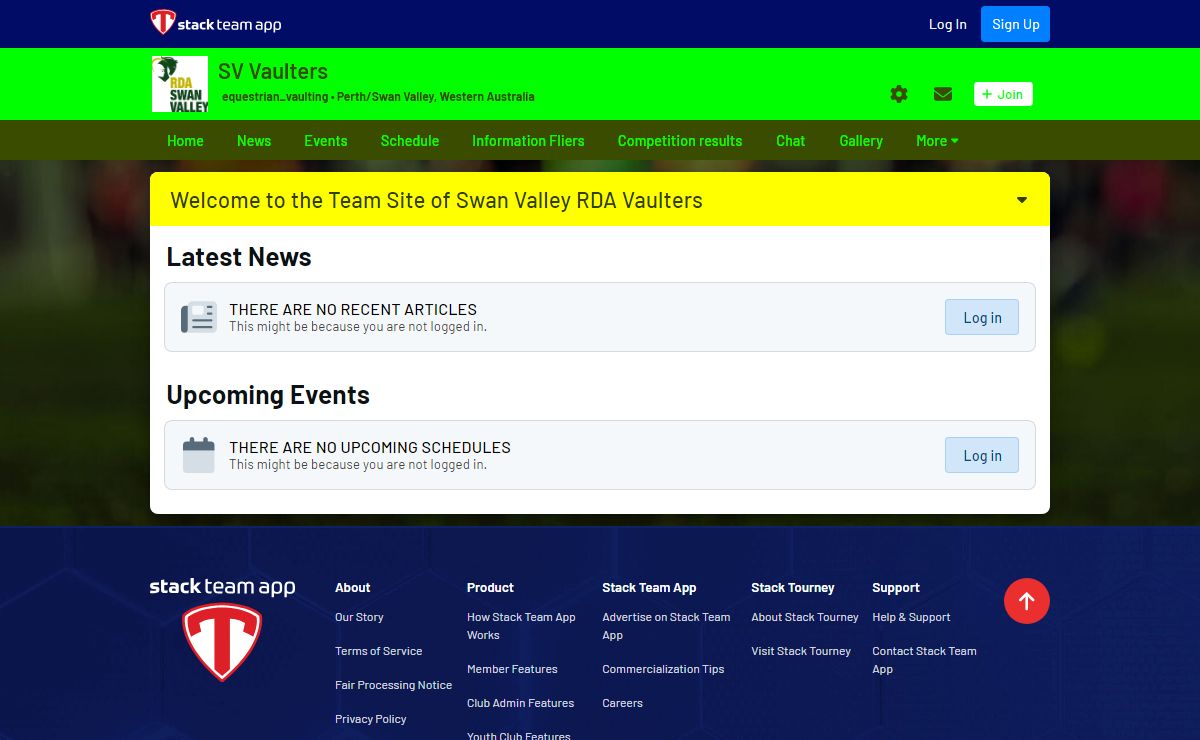View Competition results tab
This screenshot has width=1200, height=740.
pyautogui.click(x=680, y=141)
